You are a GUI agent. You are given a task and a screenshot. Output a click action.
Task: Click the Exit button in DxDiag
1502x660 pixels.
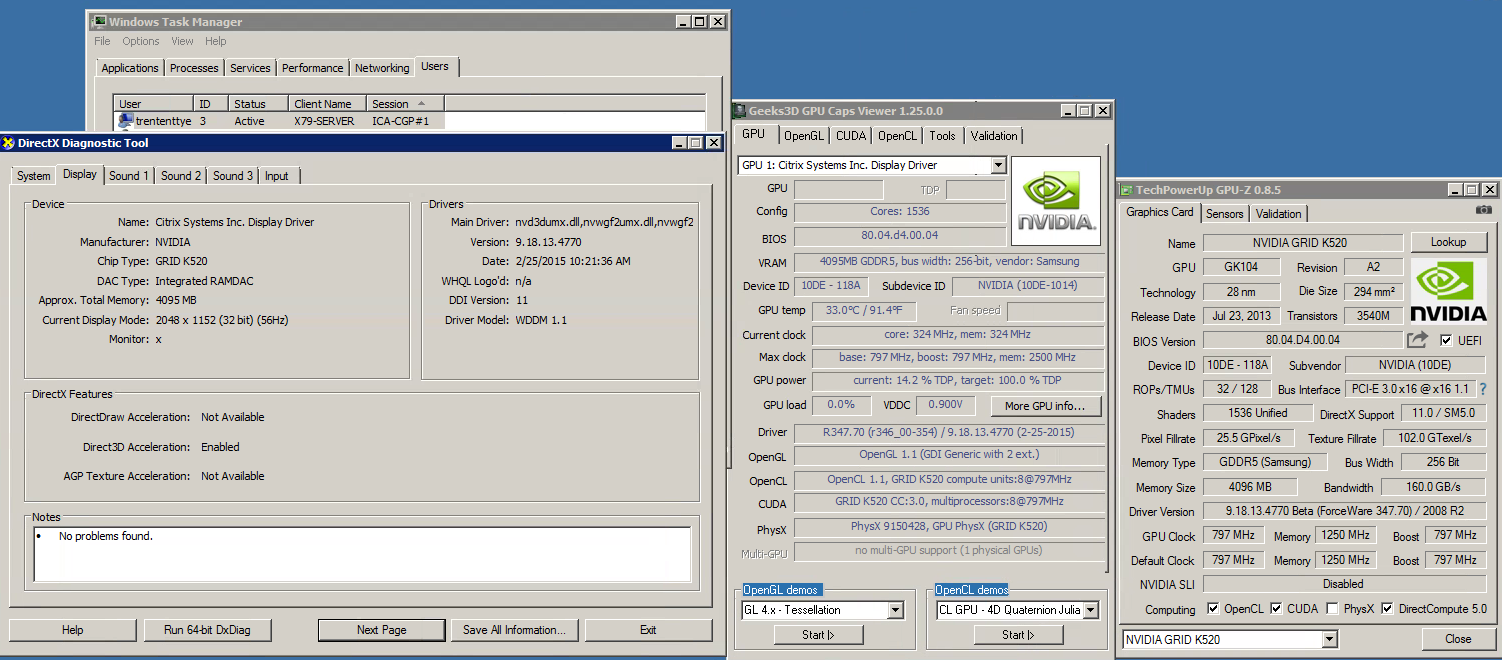648,630
